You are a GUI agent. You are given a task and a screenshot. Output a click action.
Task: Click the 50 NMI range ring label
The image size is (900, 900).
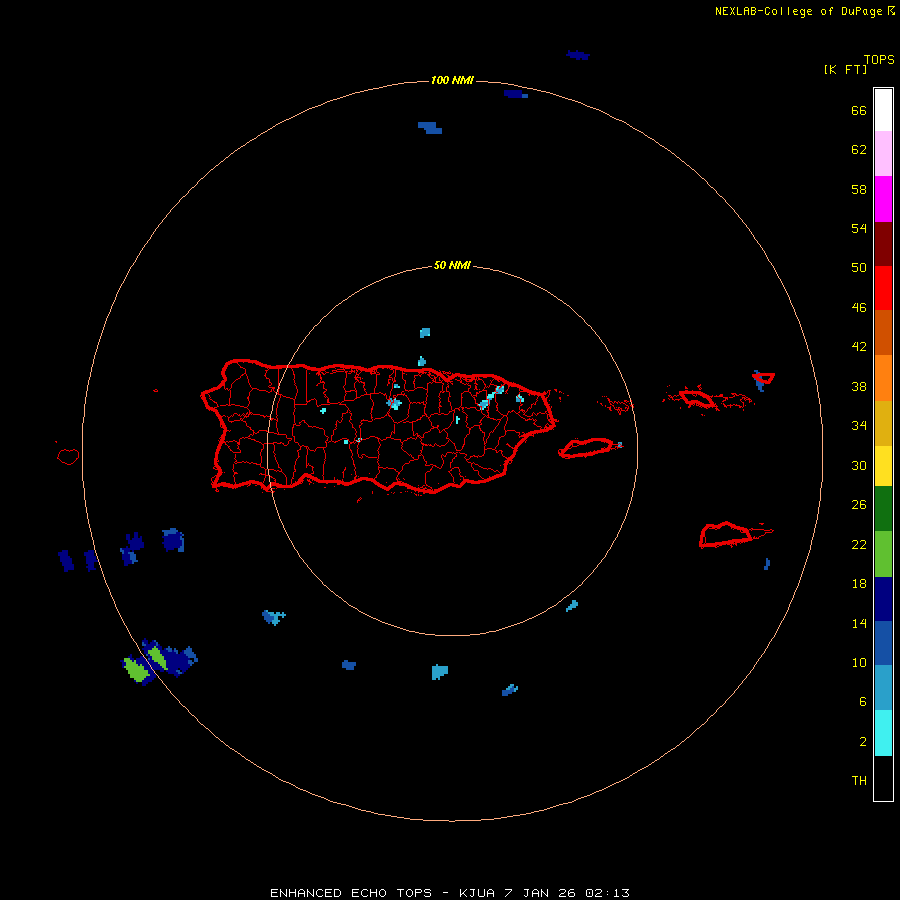coord(452,265)
